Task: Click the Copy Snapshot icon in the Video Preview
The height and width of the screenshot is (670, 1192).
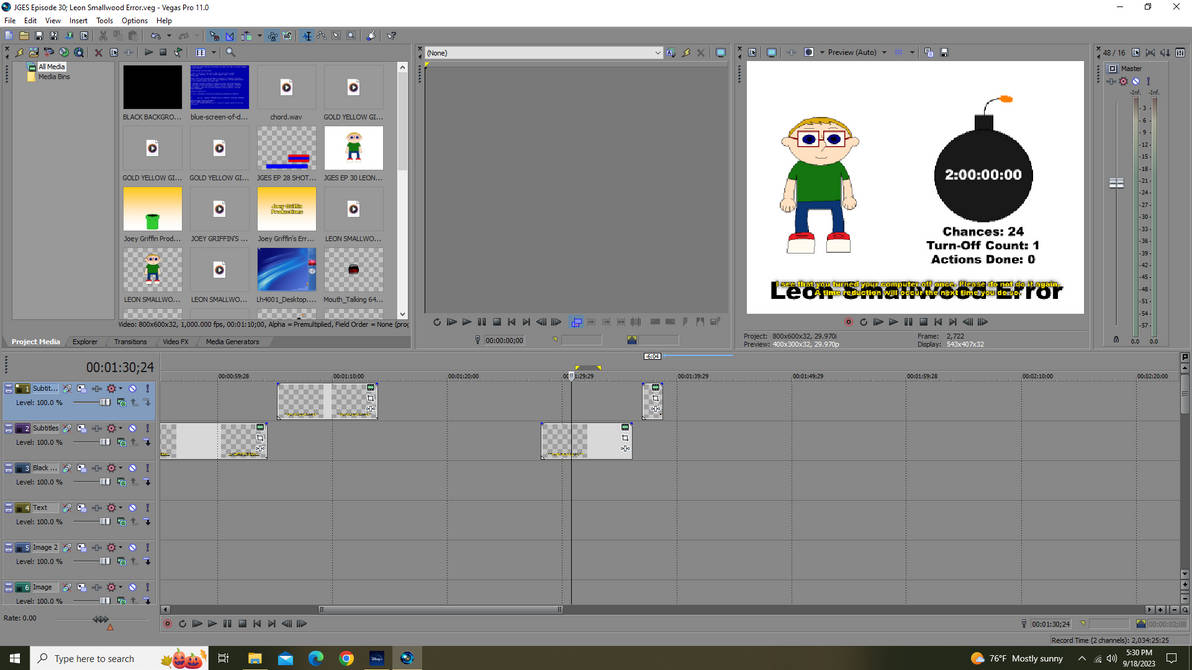Action: point(929,52)
